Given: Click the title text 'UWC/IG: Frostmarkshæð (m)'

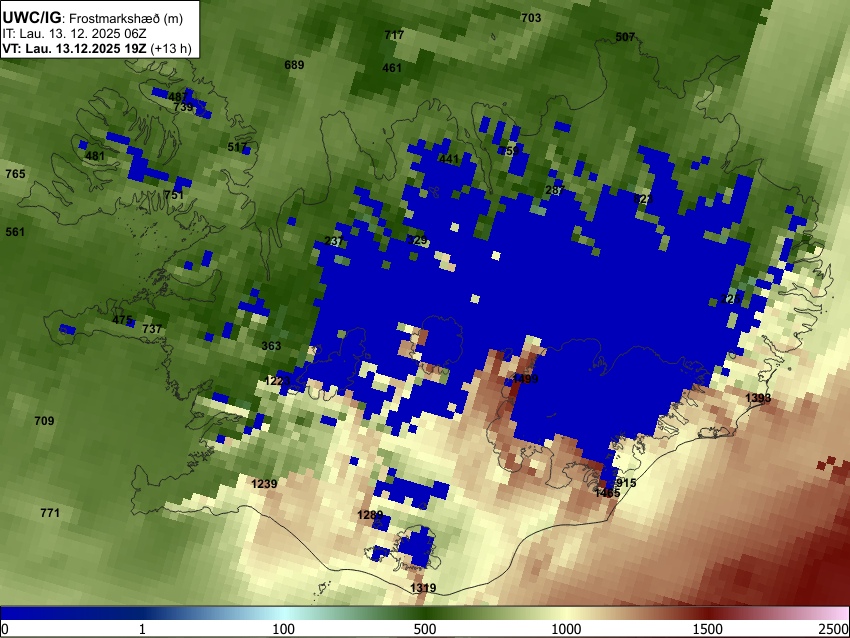Looking at the screenshot, I should point(93,18).
